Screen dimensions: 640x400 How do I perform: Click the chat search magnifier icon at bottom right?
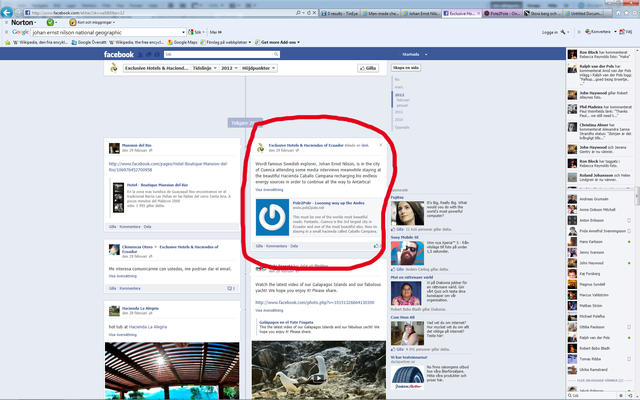(570, 396)
